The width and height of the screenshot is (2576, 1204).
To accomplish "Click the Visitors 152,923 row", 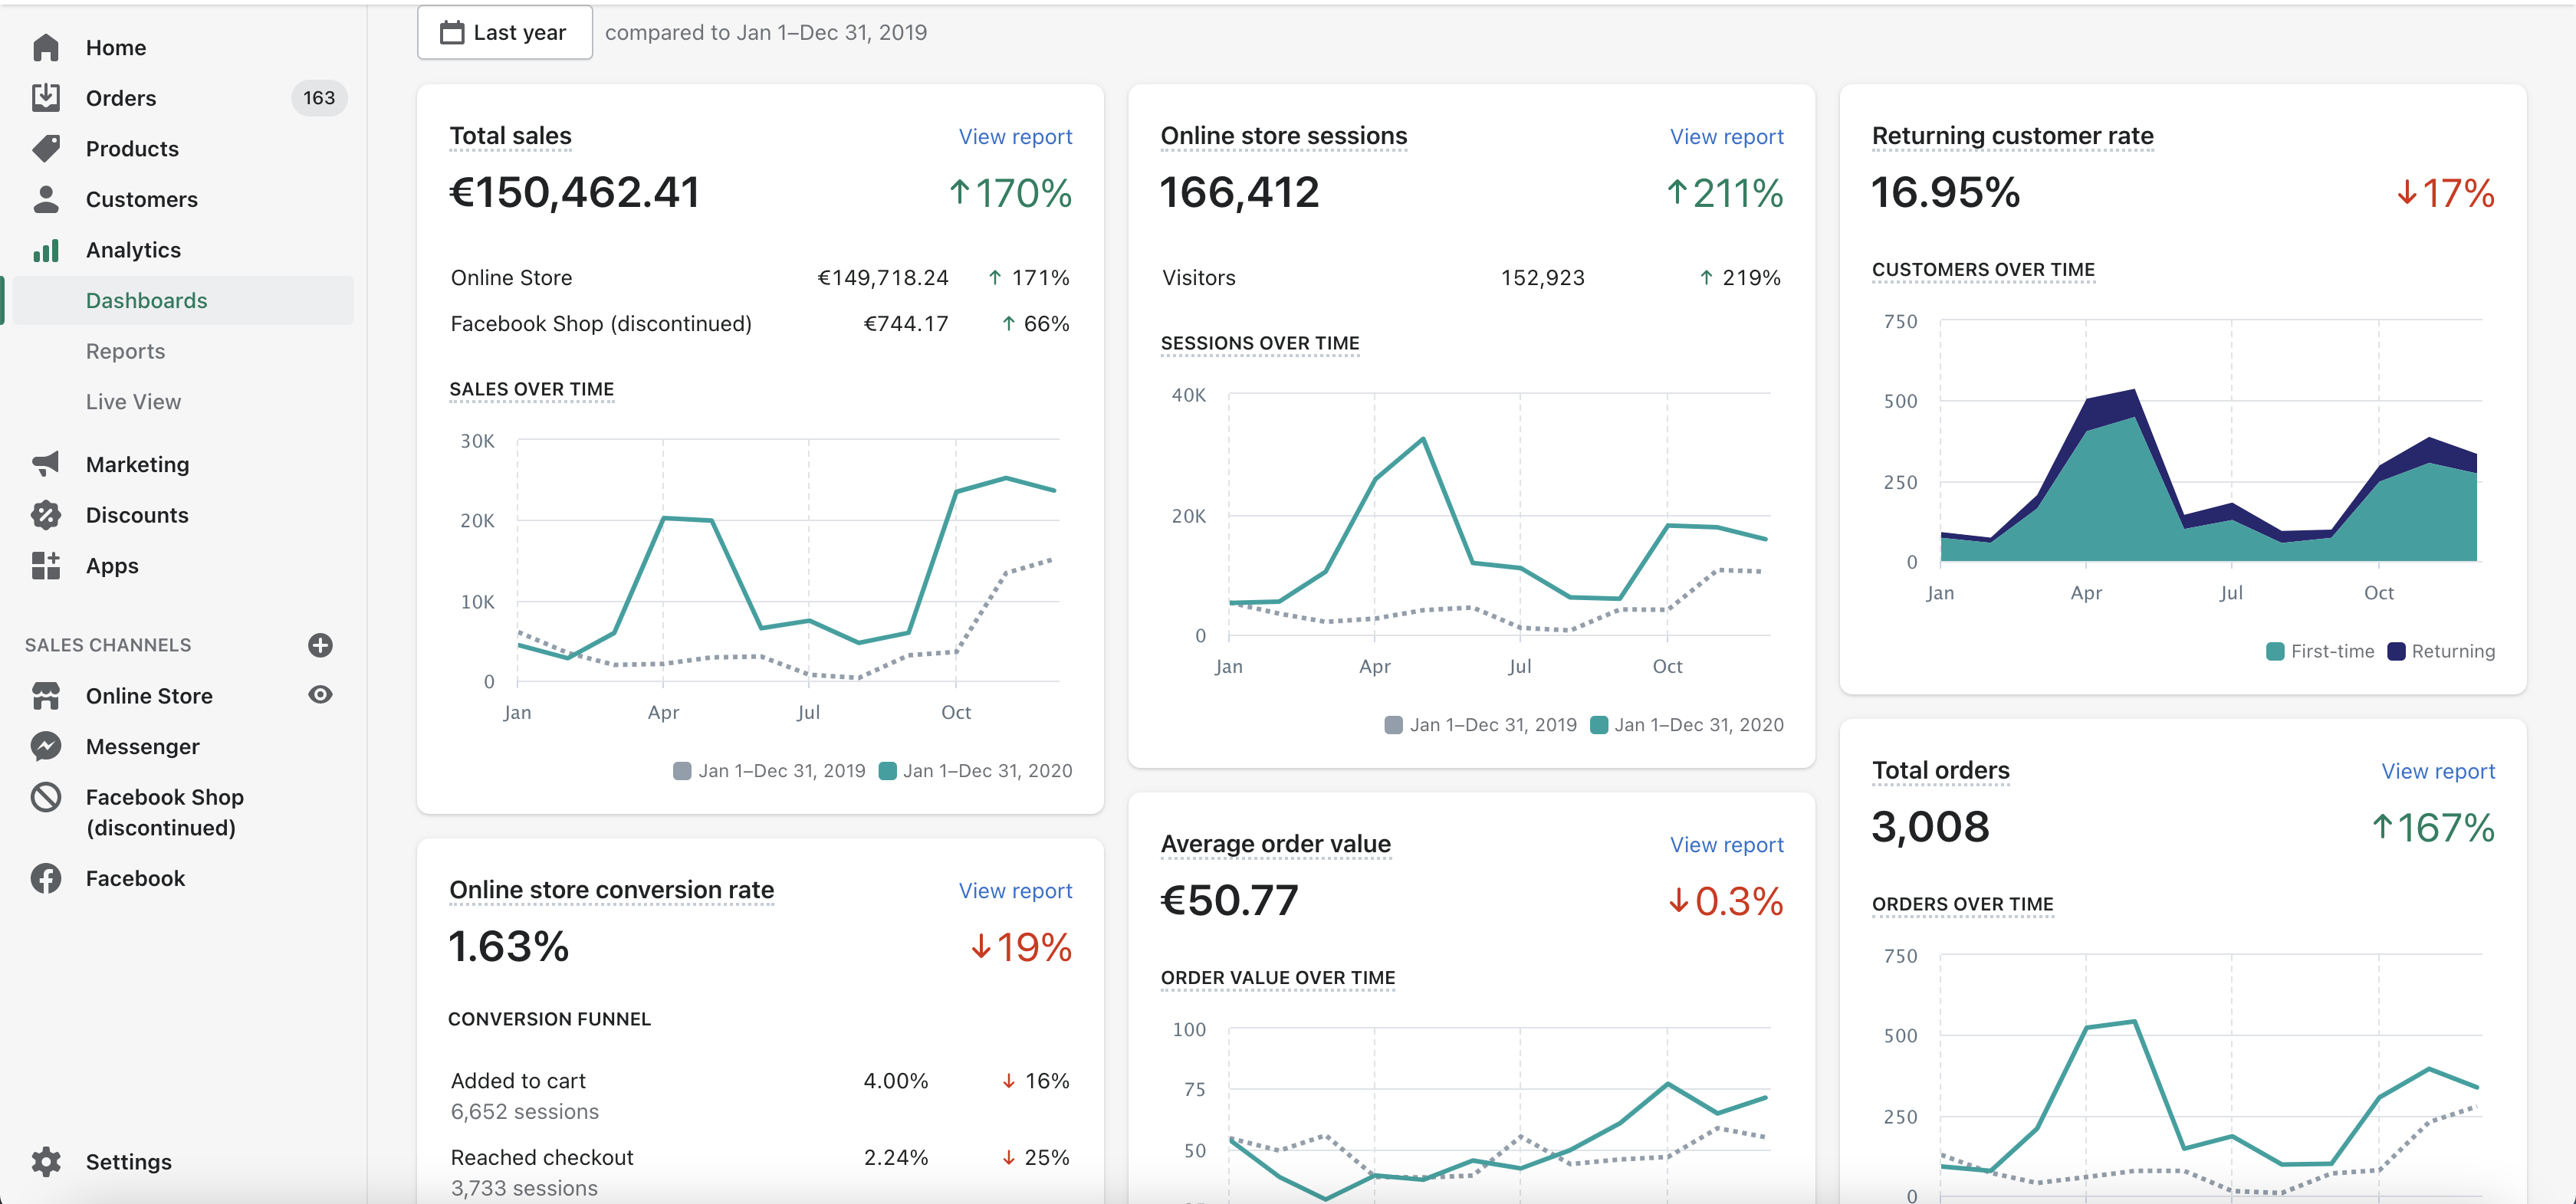I will pos(1471,278).
